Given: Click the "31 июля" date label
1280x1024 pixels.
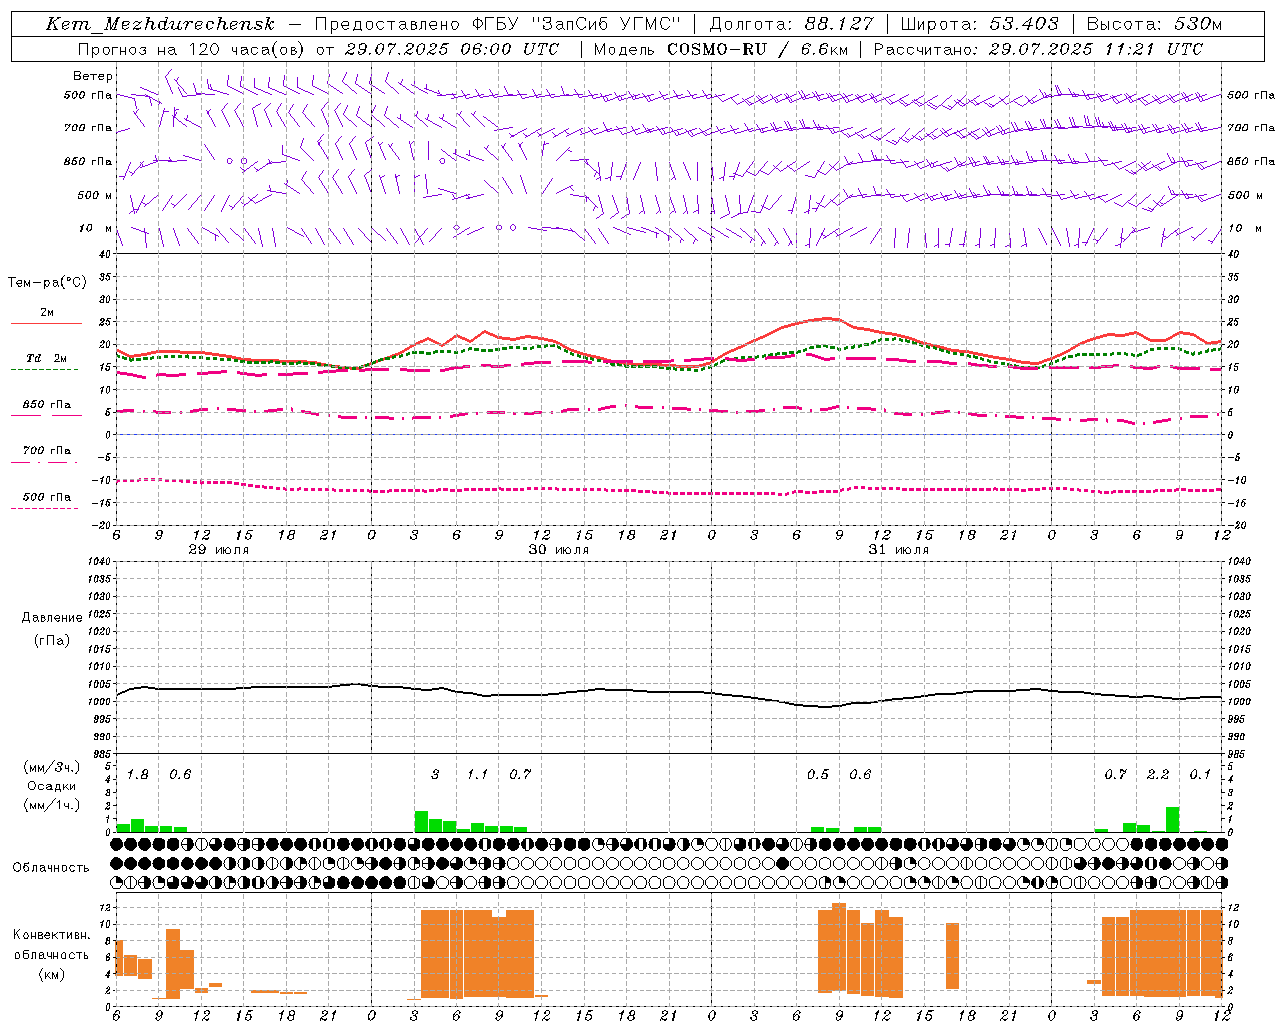Looking at the screenshot, I should click(x=899, y=550).
